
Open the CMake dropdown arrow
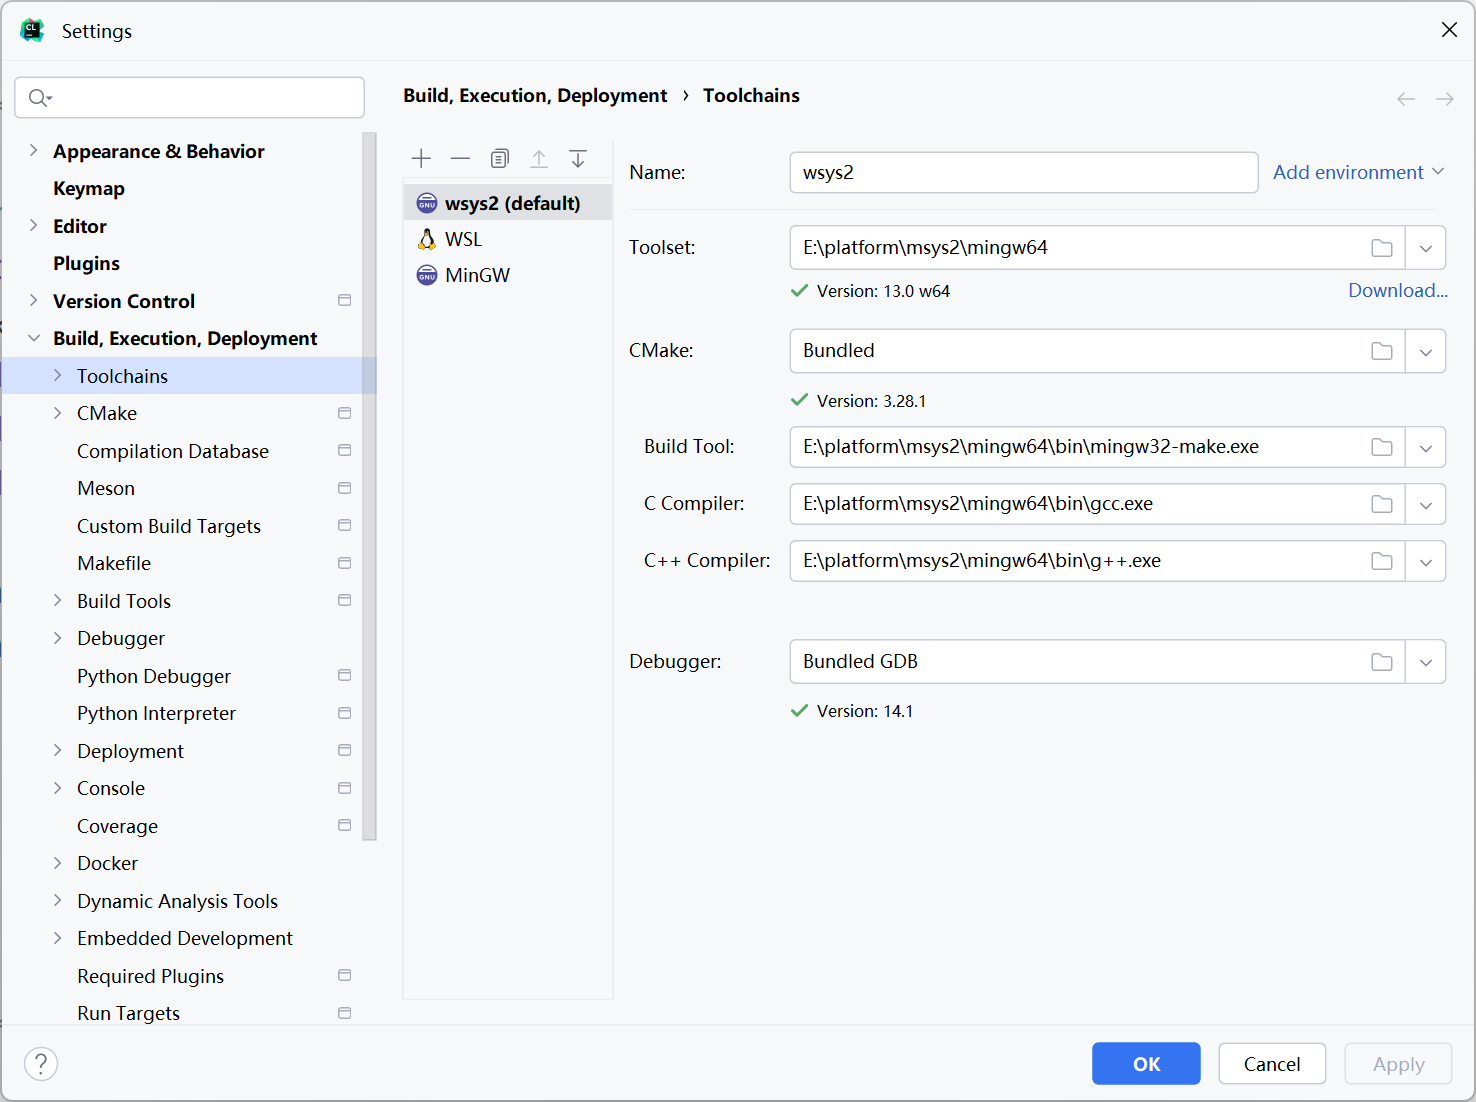click(1426, 351)
